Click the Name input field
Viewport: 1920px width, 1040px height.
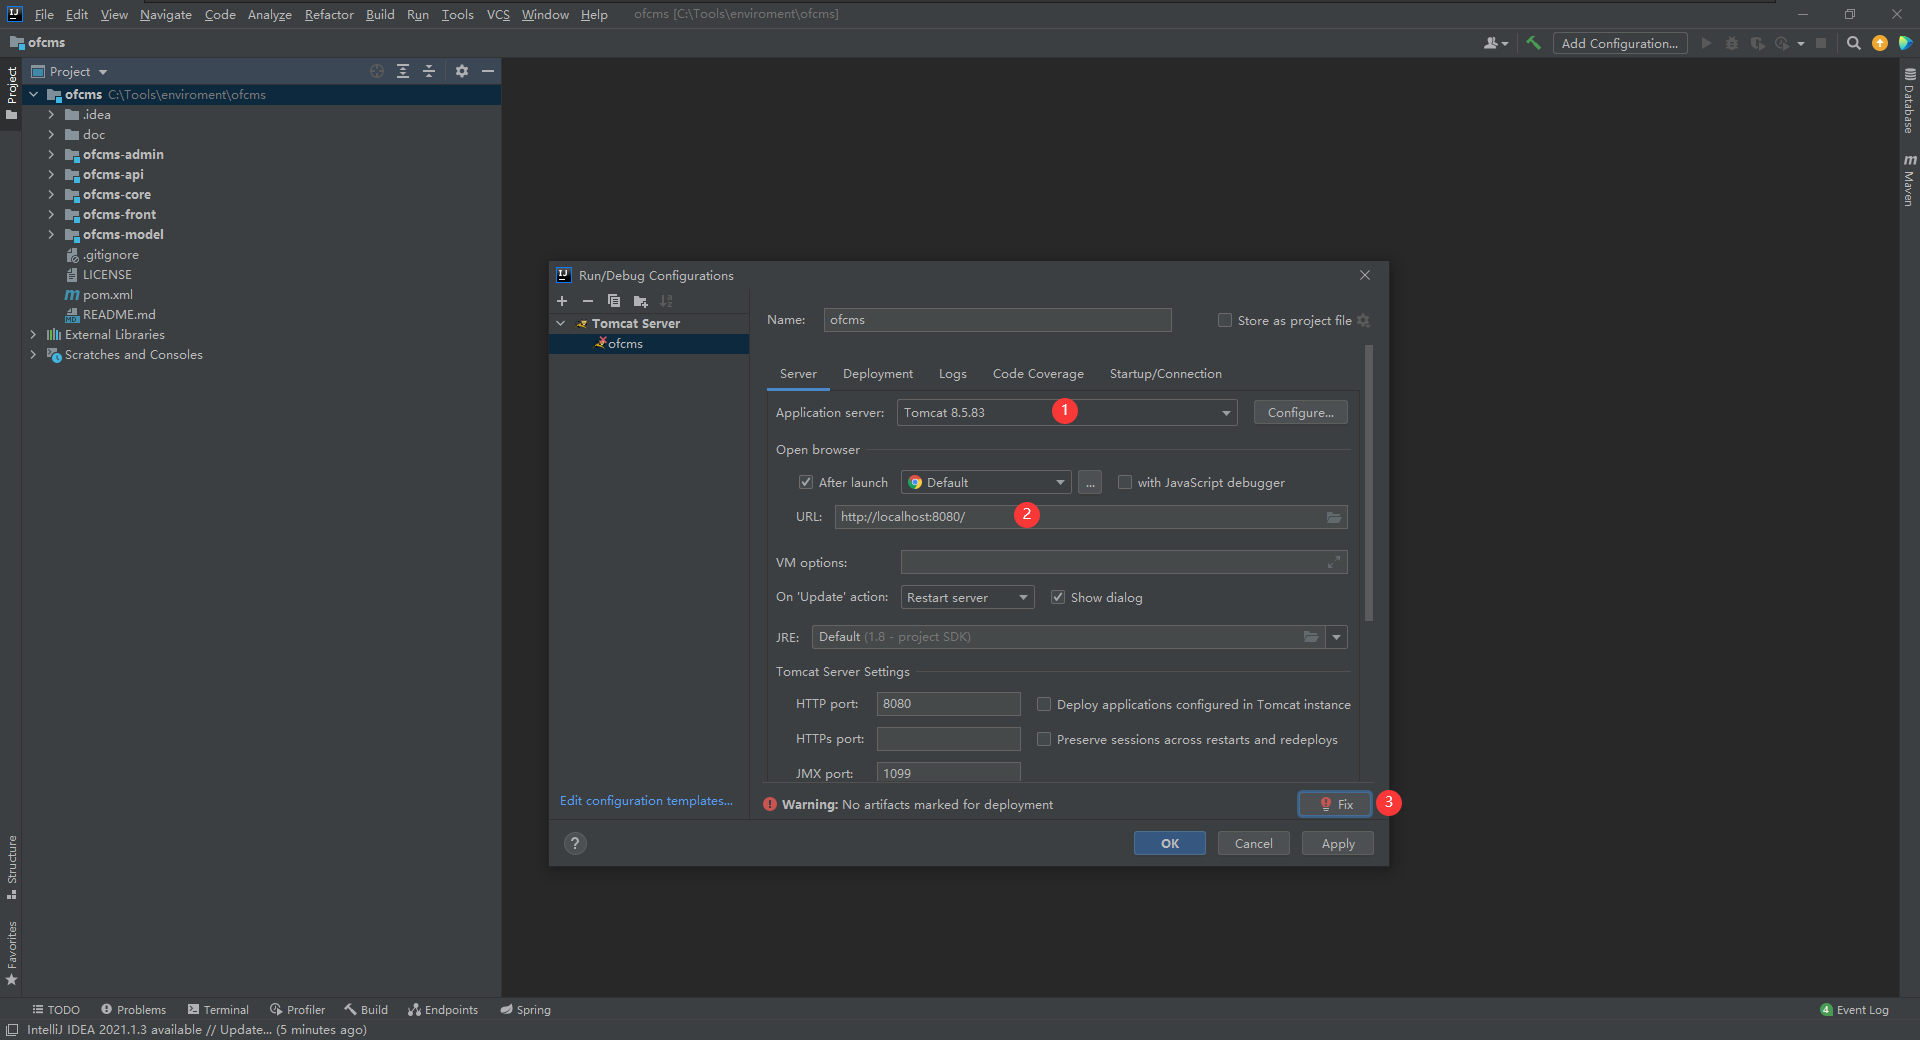pos(997,320)
